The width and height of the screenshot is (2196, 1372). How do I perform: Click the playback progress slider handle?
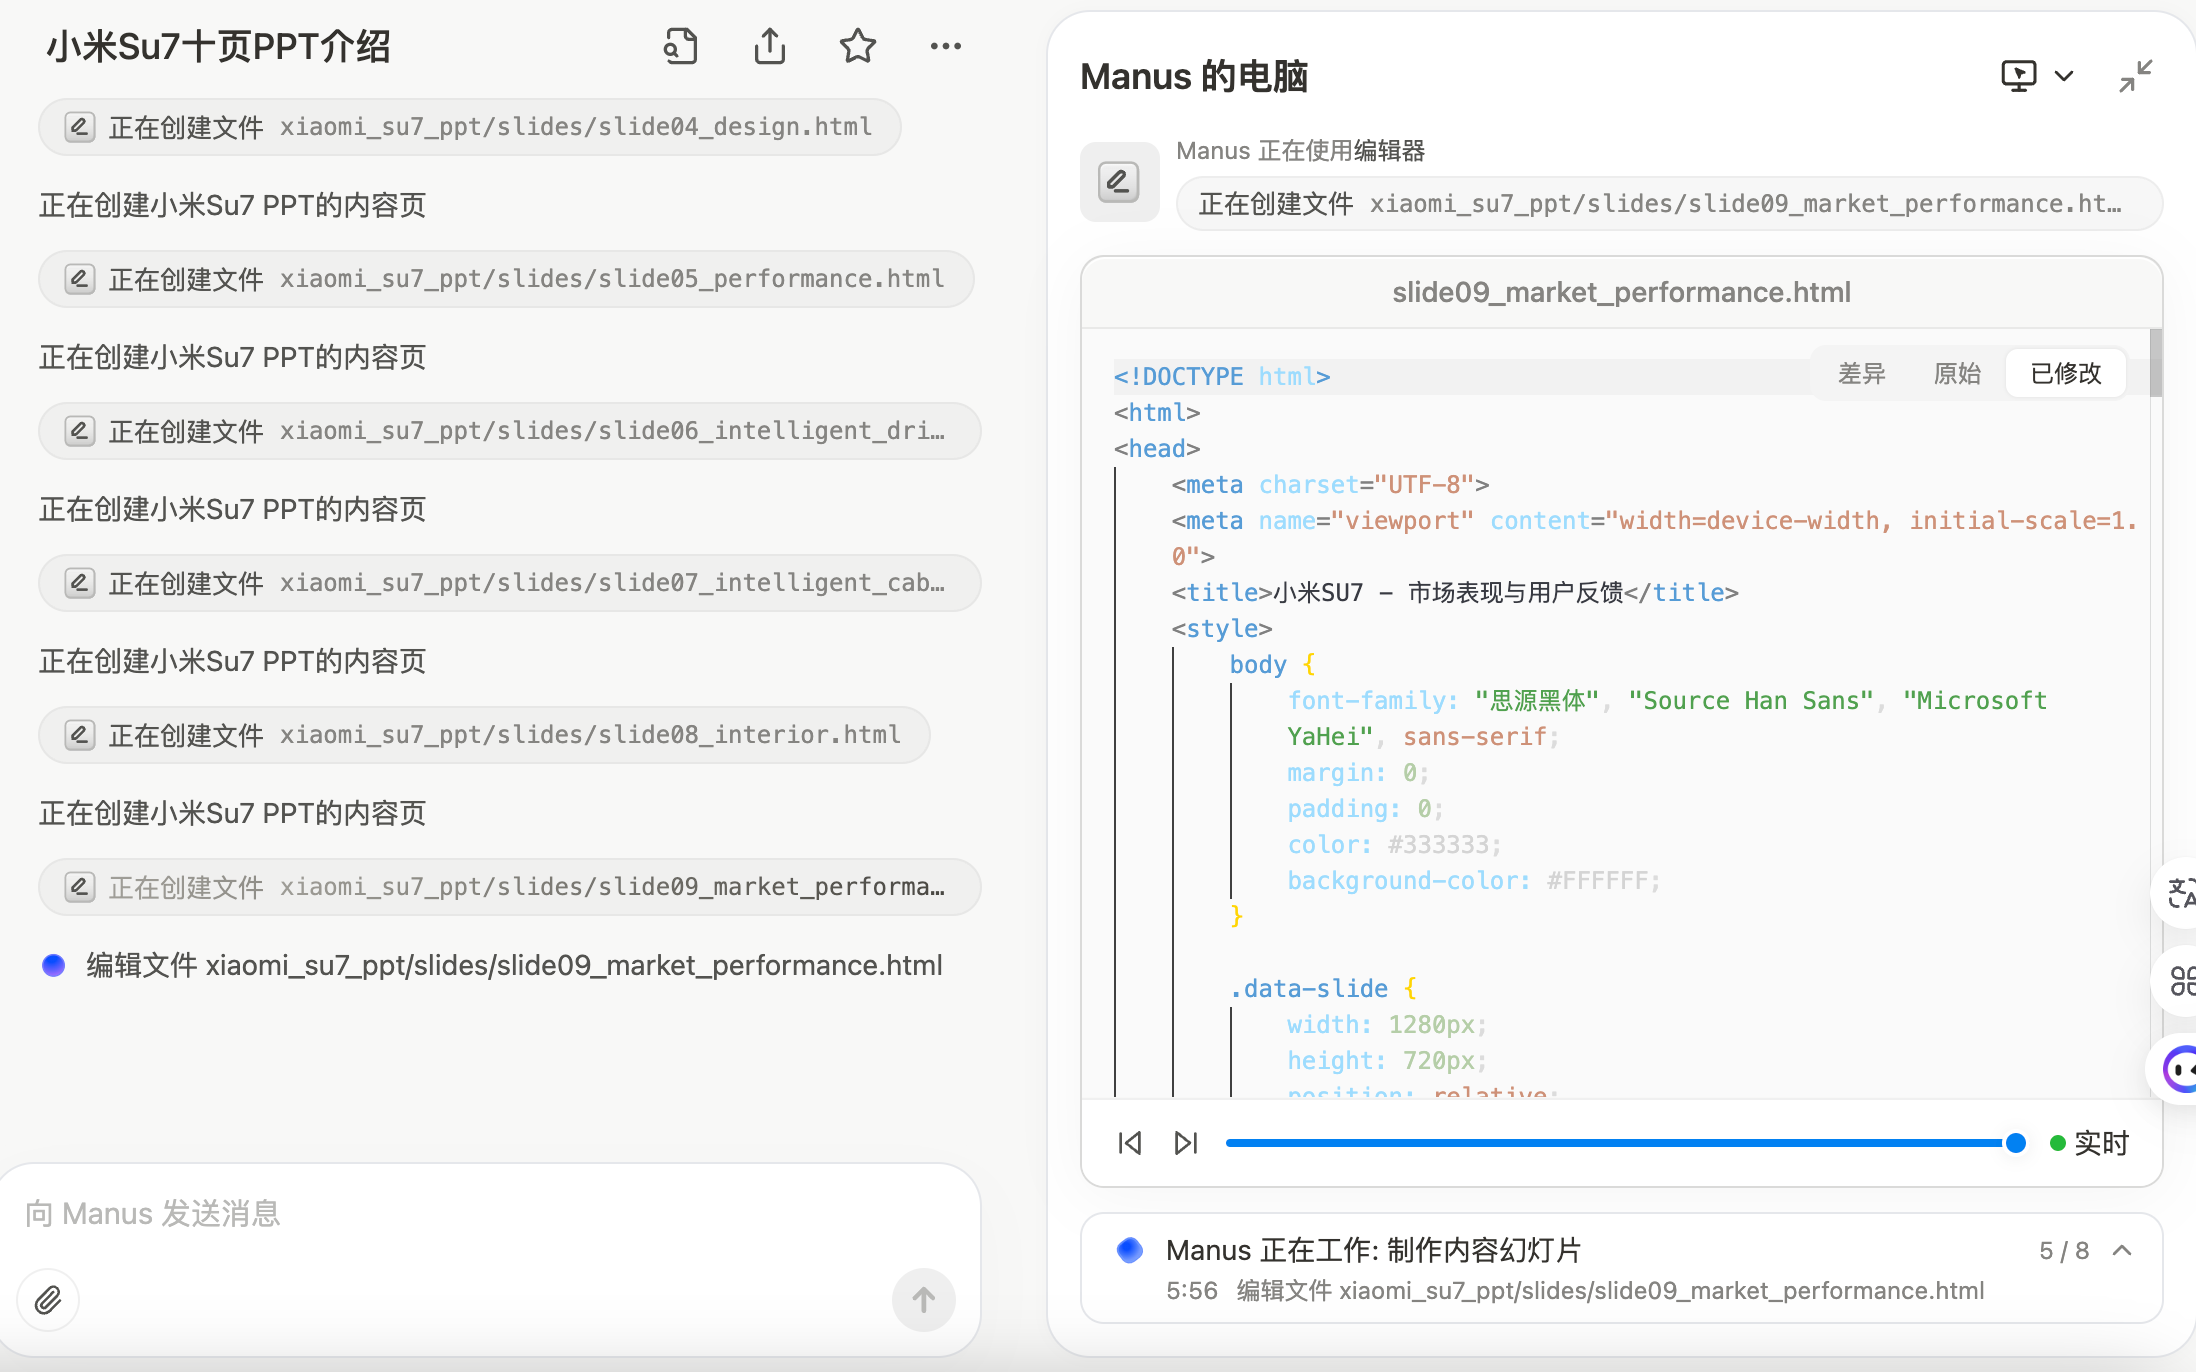(x=2016, y=1143)
